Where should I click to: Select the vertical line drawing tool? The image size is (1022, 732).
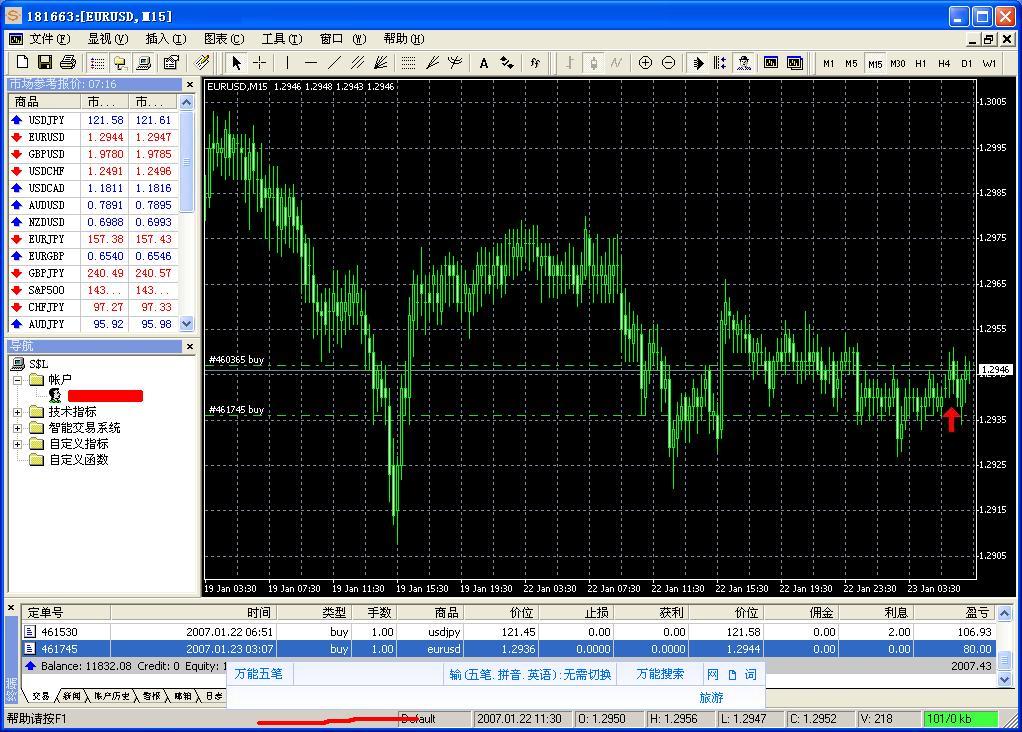(x=287, y=63)
